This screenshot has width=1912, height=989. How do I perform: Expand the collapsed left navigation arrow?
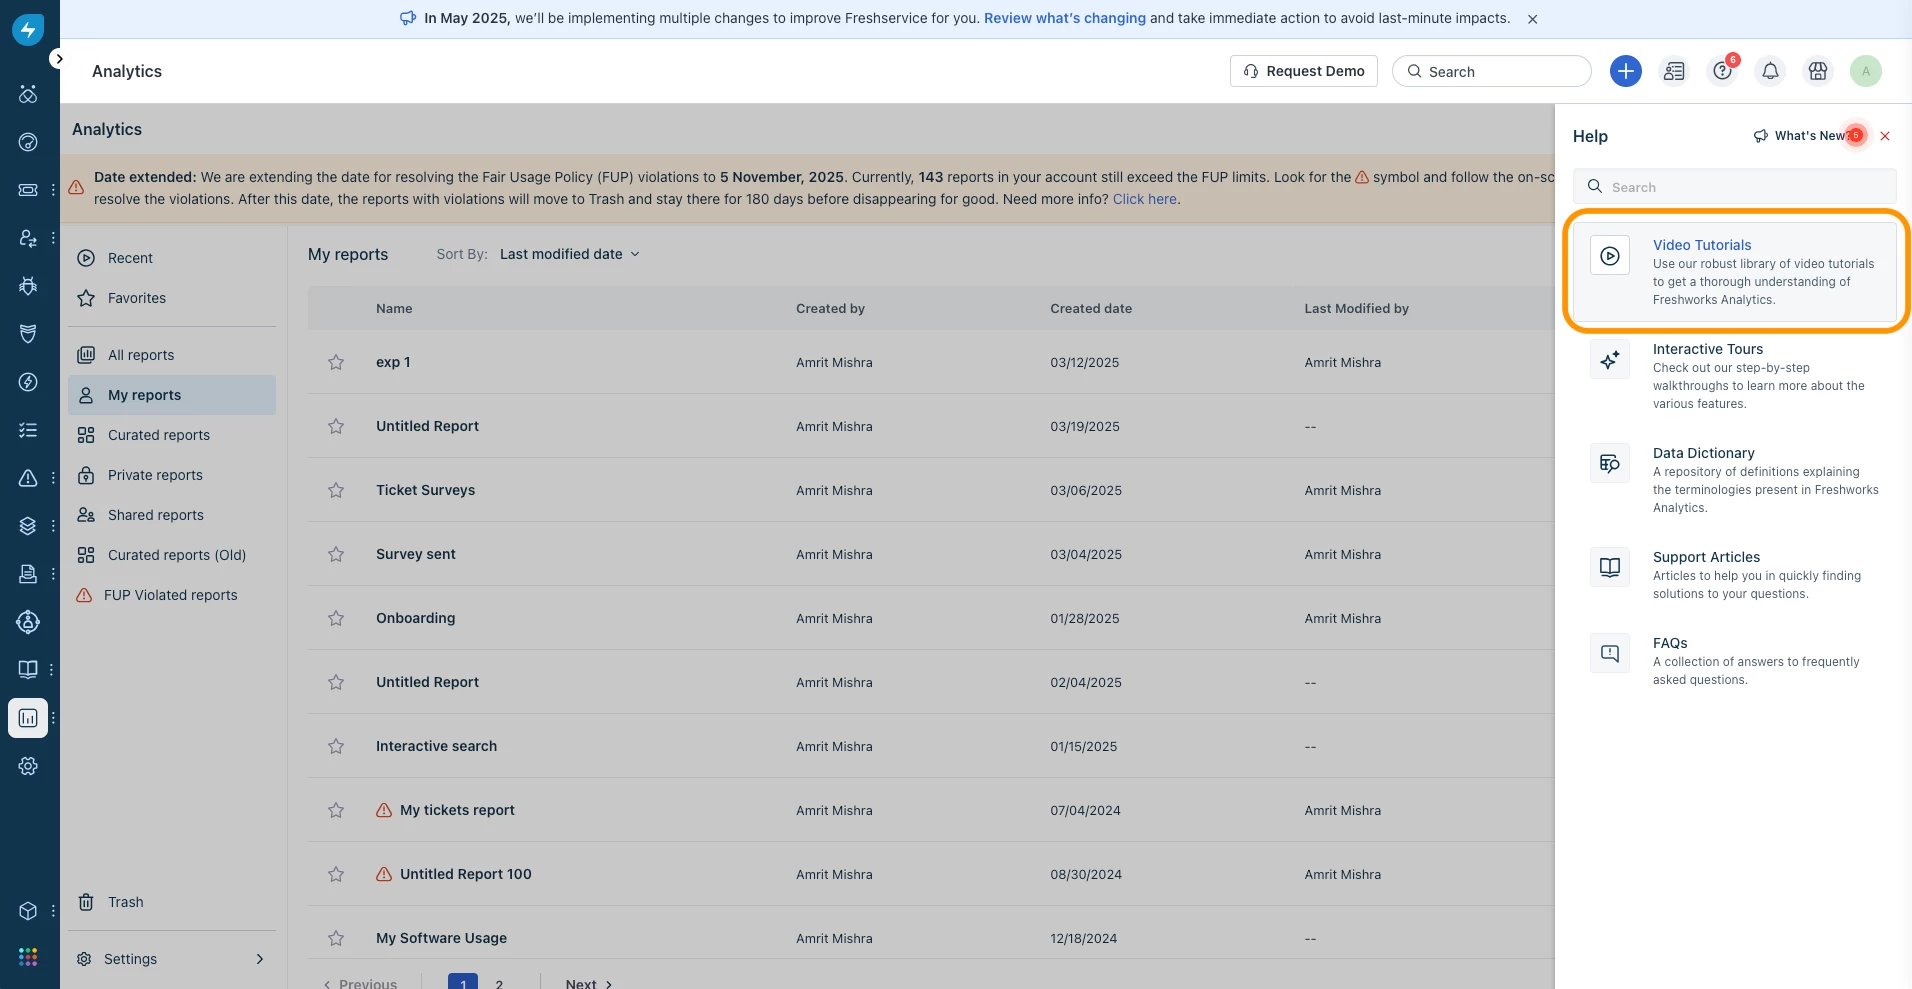[x=59, y=59]
